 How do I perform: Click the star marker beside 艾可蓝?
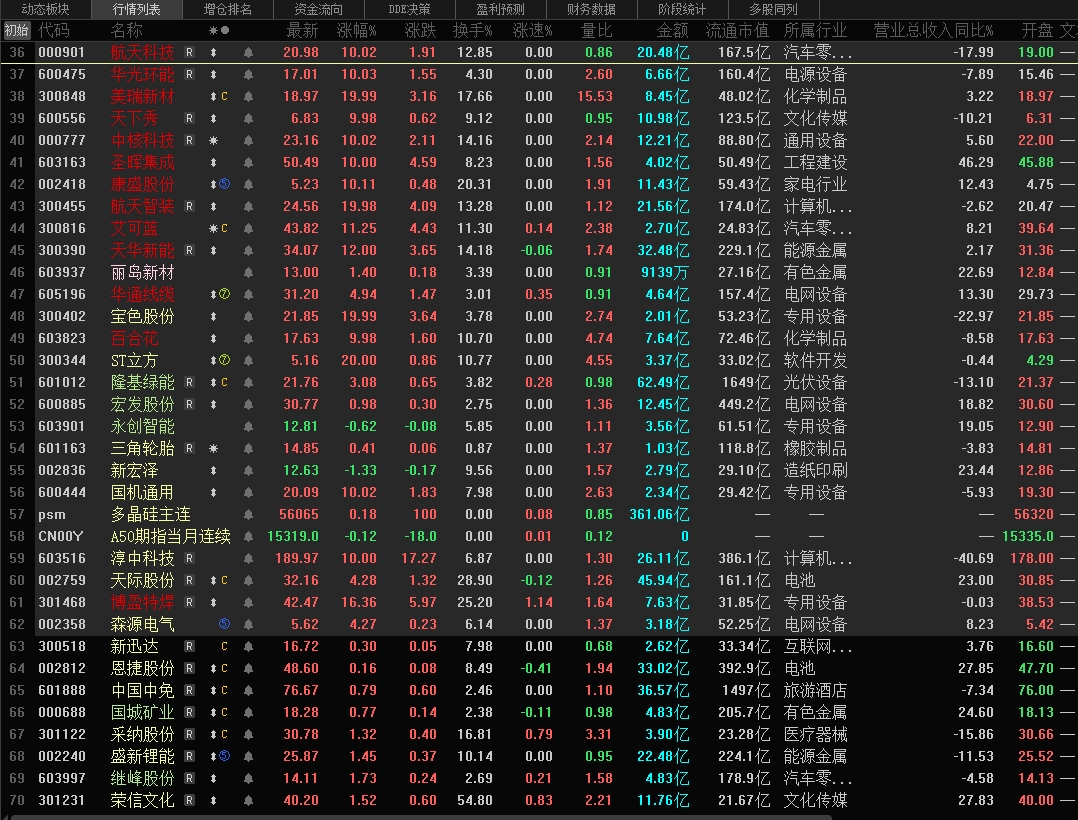point(213,228)
